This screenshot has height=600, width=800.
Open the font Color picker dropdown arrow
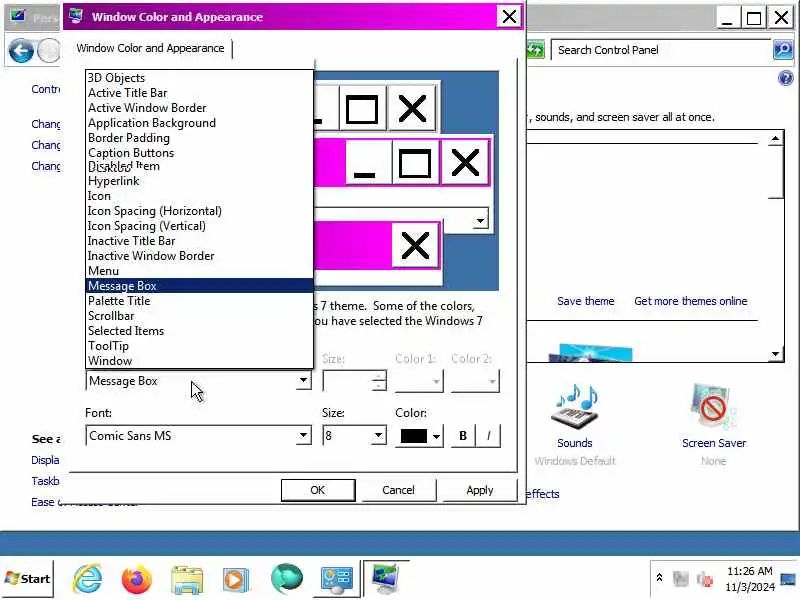[x=436, y=436]
